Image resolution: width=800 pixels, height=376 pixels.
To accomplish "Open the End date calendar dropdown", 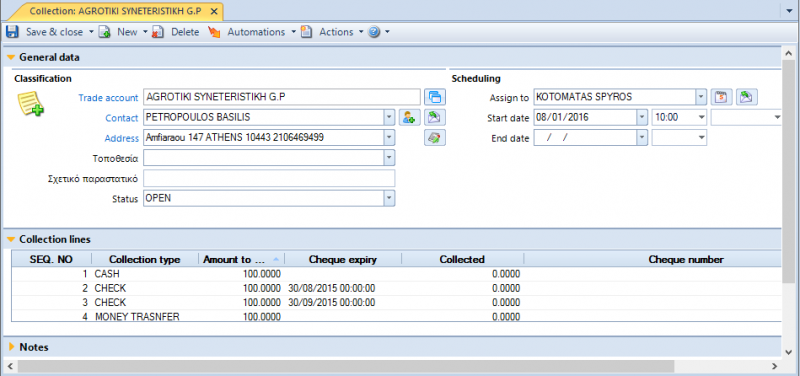I will coord(642,138).
